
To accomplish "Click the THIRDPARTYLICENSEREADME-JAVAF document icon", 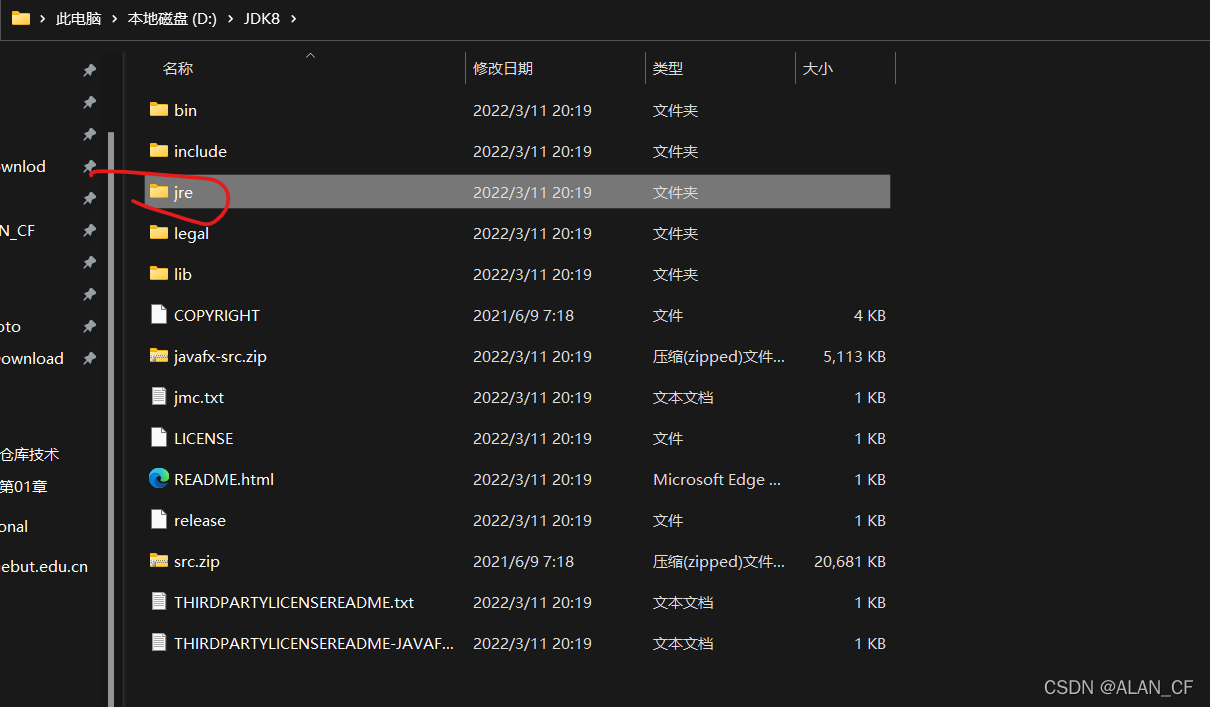I will [x=158, y=643].
